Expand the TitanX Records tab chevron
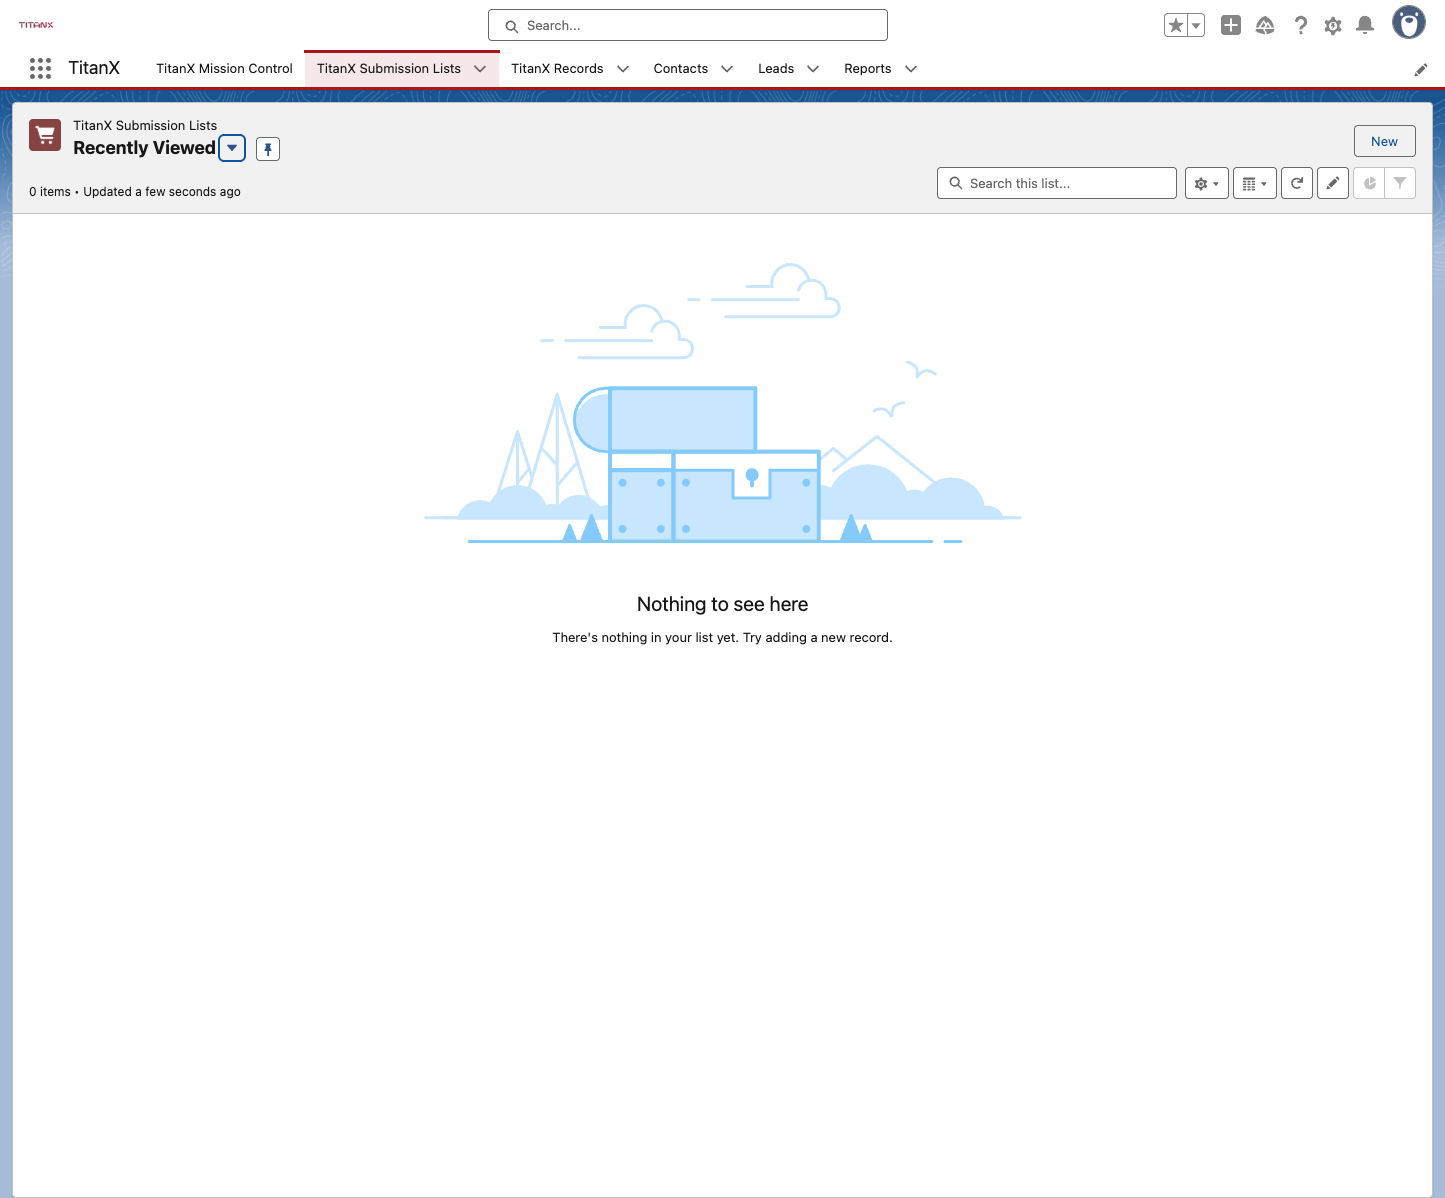Screen dimensions: 1445x1198 point(623,69)
